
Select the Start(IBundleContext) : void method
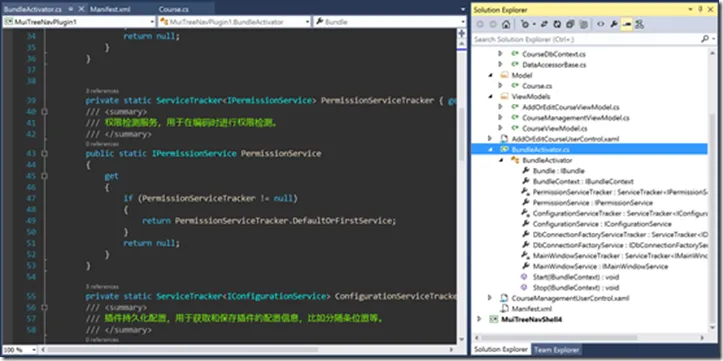coord(575,277)
